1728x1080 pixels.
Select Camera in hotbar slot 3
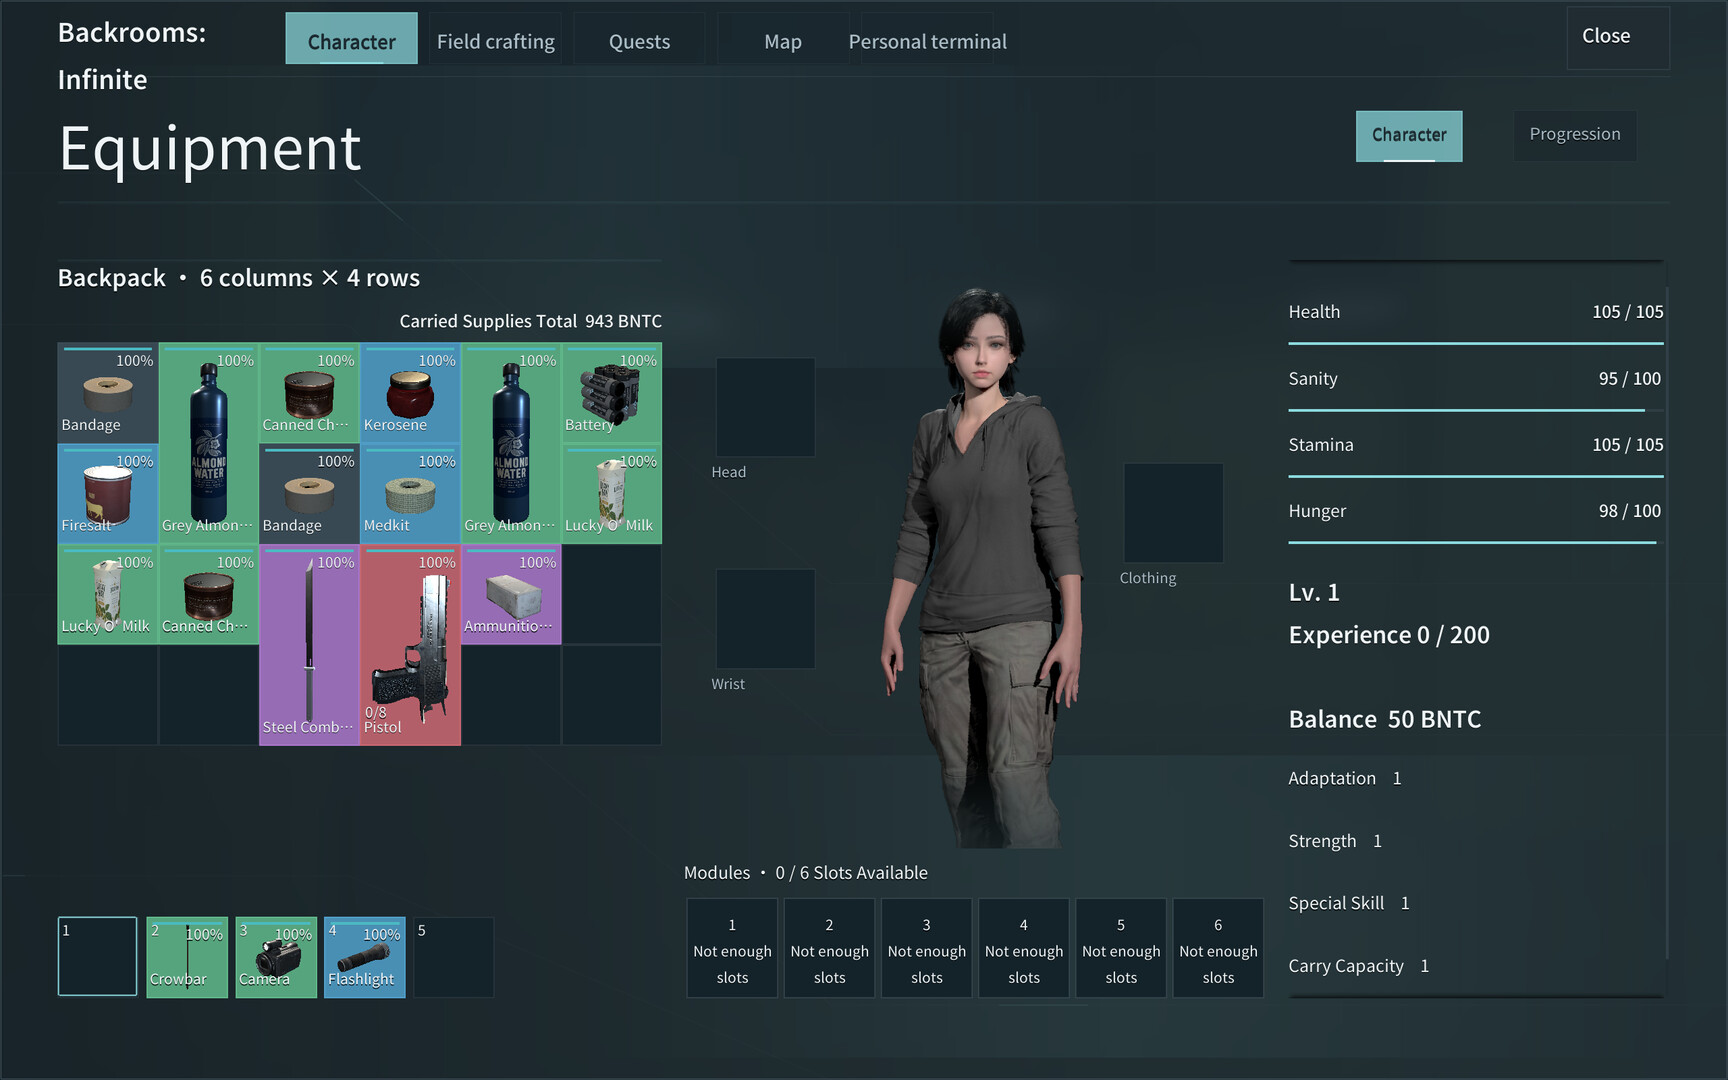tap(276, 957)
